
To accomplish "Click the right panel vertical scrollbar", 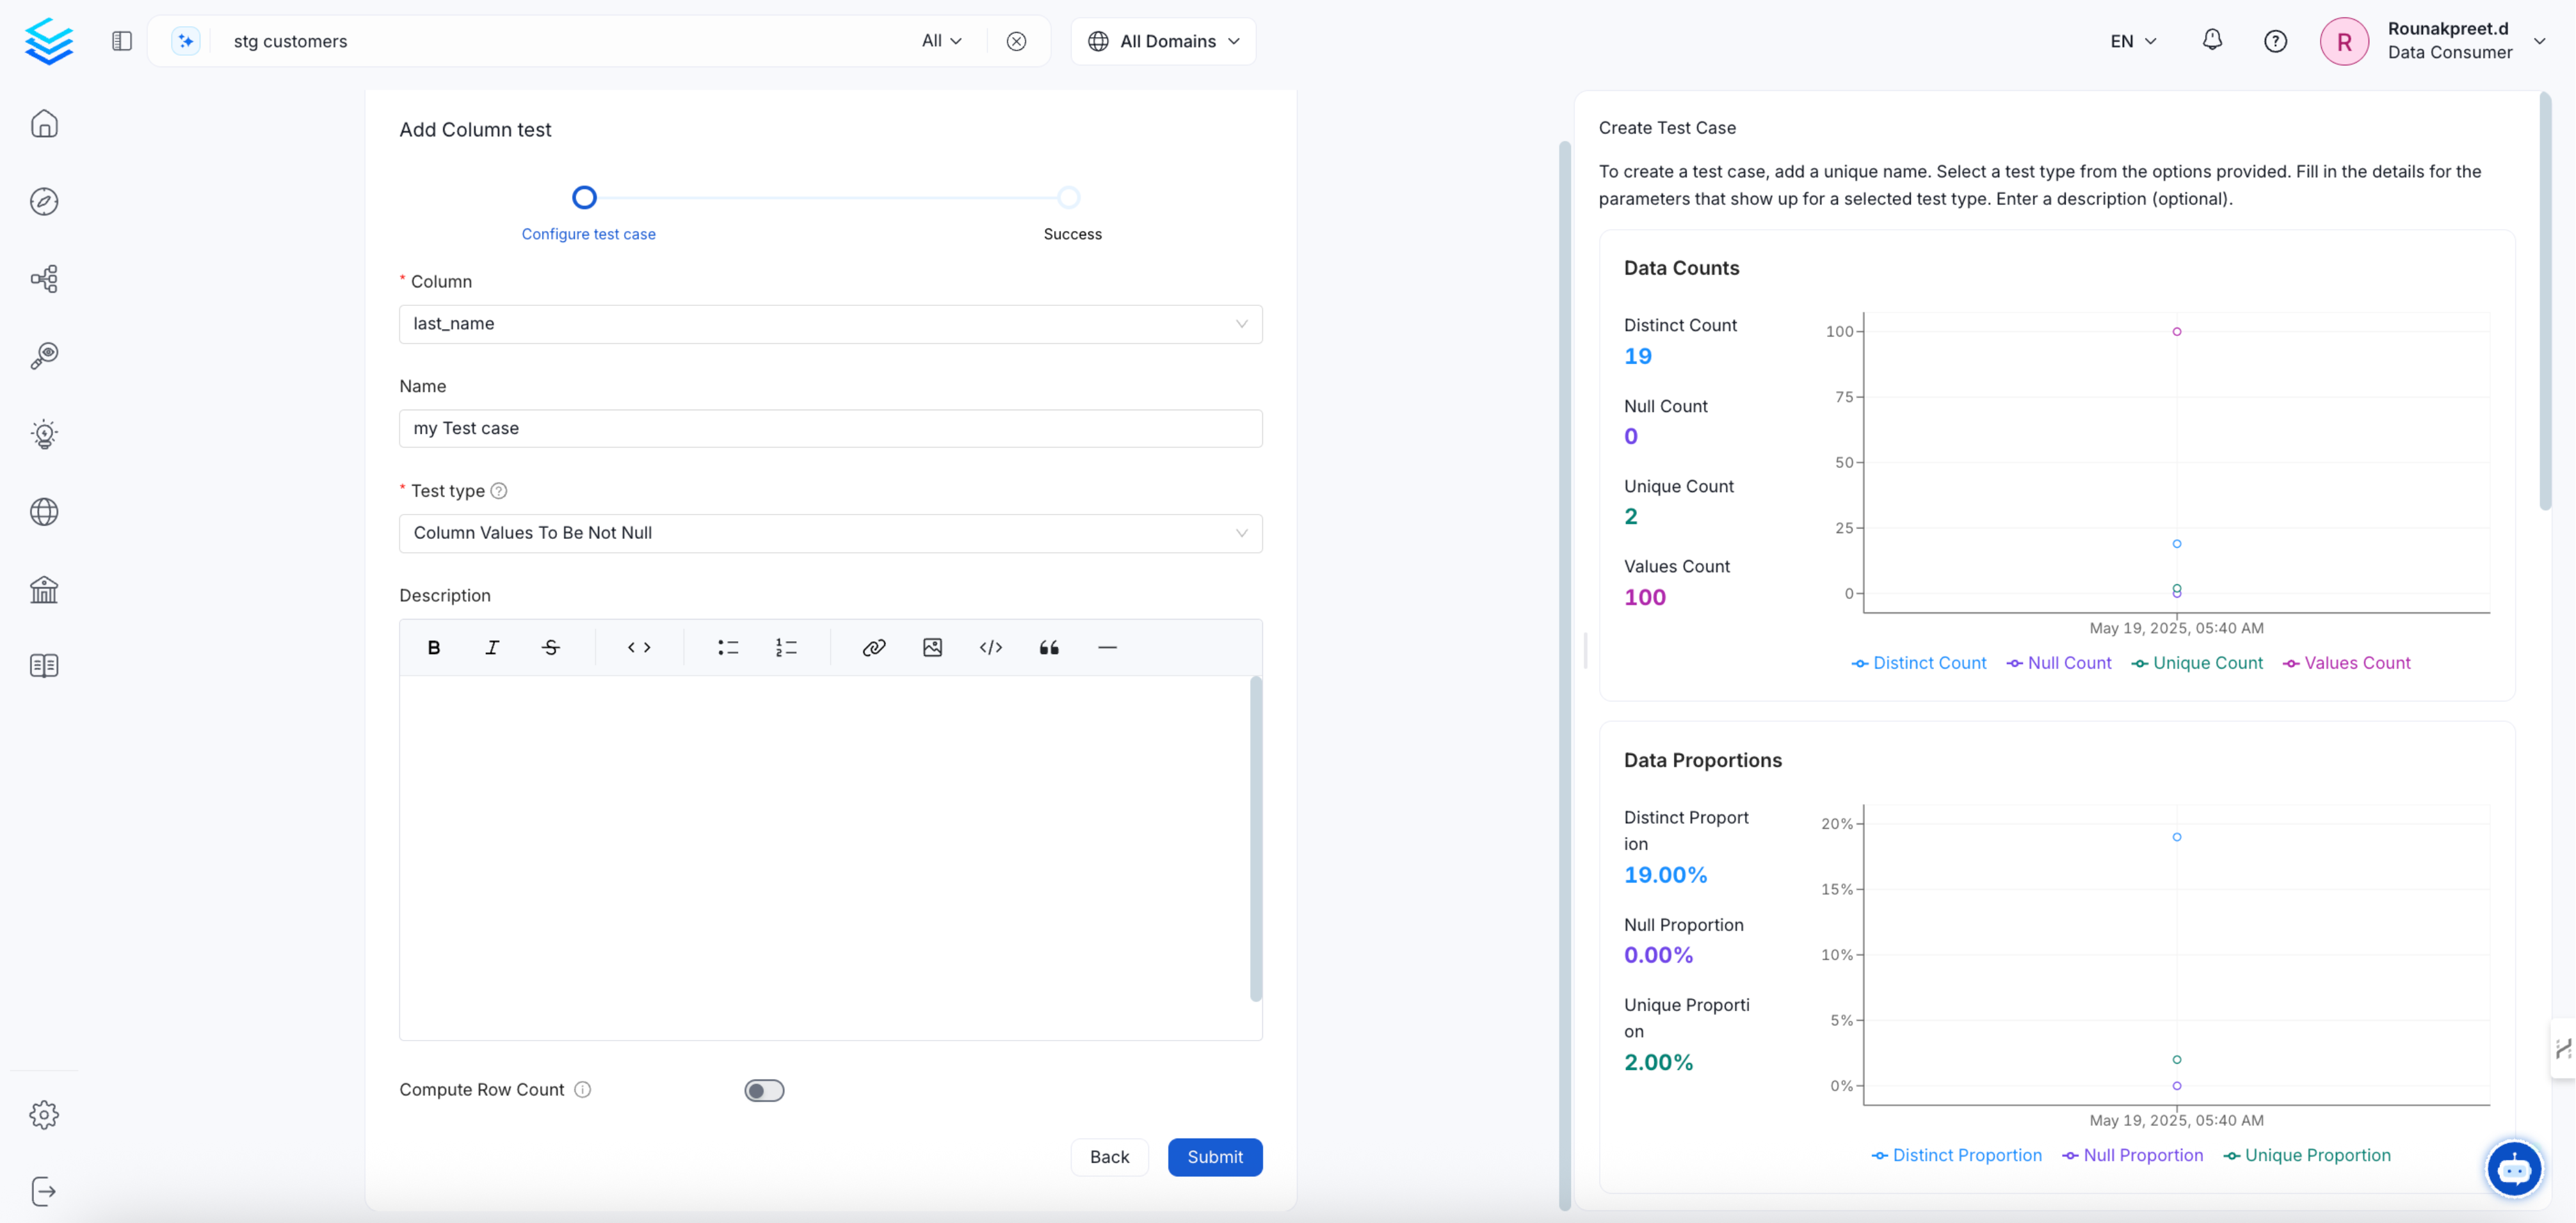I will pos(2545,300).
